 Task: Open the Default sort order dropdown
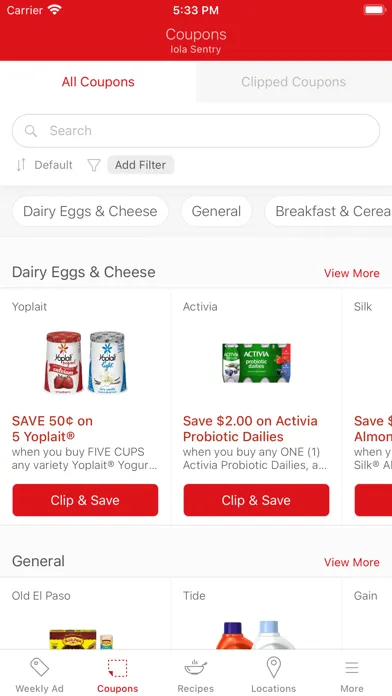[53, 165]
